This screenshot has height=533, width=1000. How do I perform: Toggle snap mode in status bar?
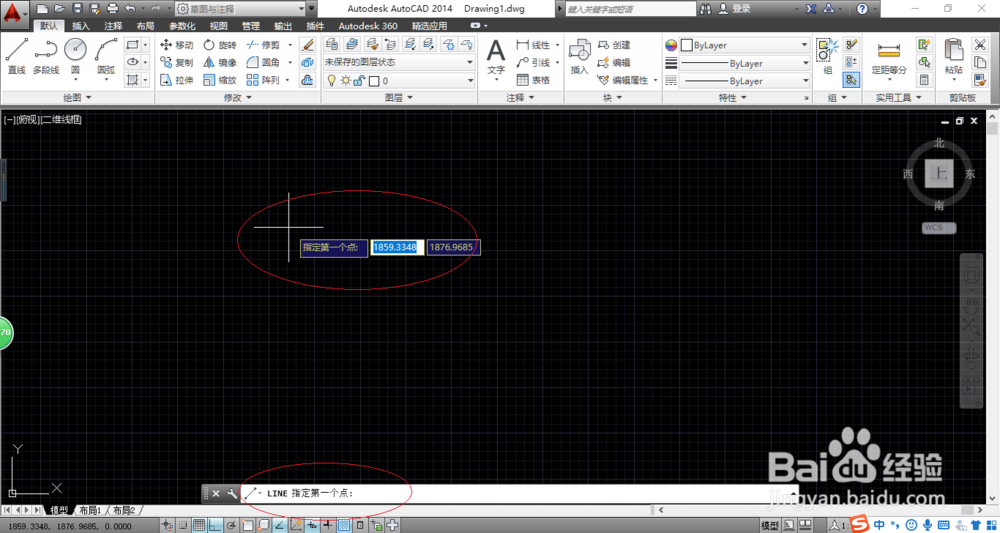[182, 526]
